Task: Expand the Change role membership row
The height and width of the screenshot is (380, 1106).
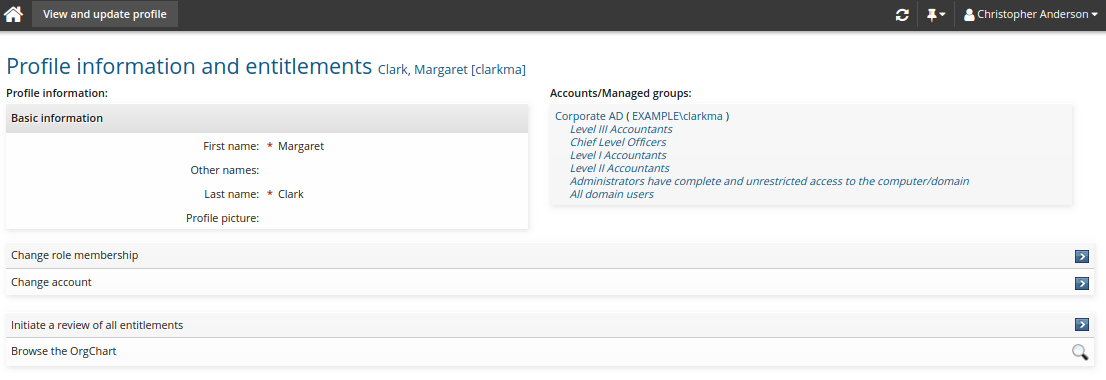Action: pyautogui.click(x=550, y=255)
